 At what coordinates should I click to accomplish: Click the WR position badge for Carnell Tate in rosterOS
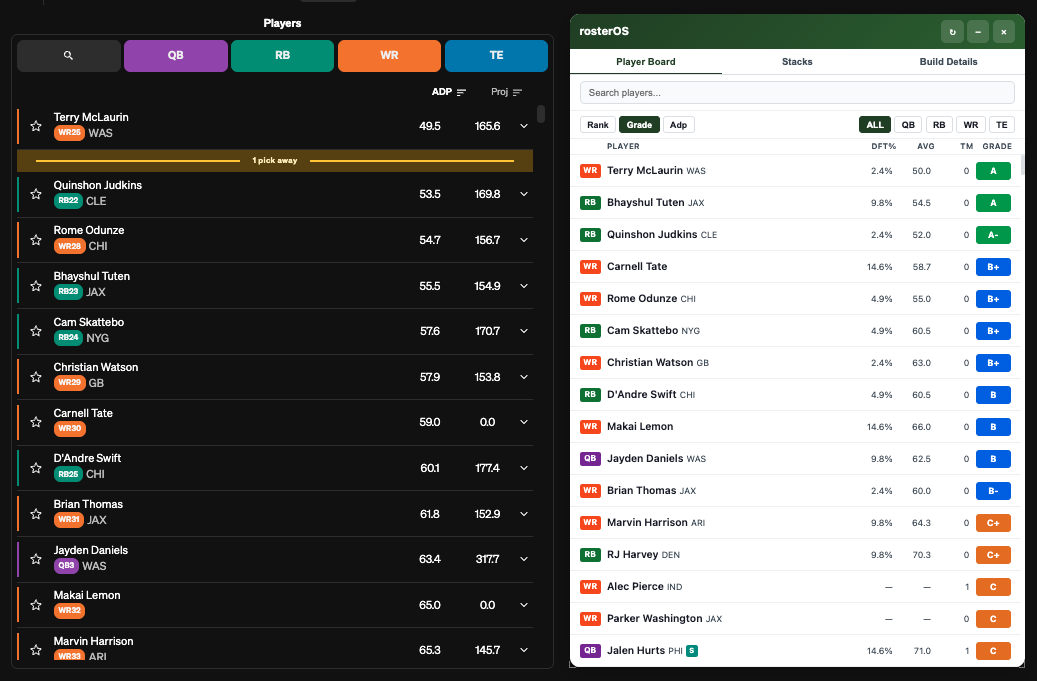(x=590, y=266)
